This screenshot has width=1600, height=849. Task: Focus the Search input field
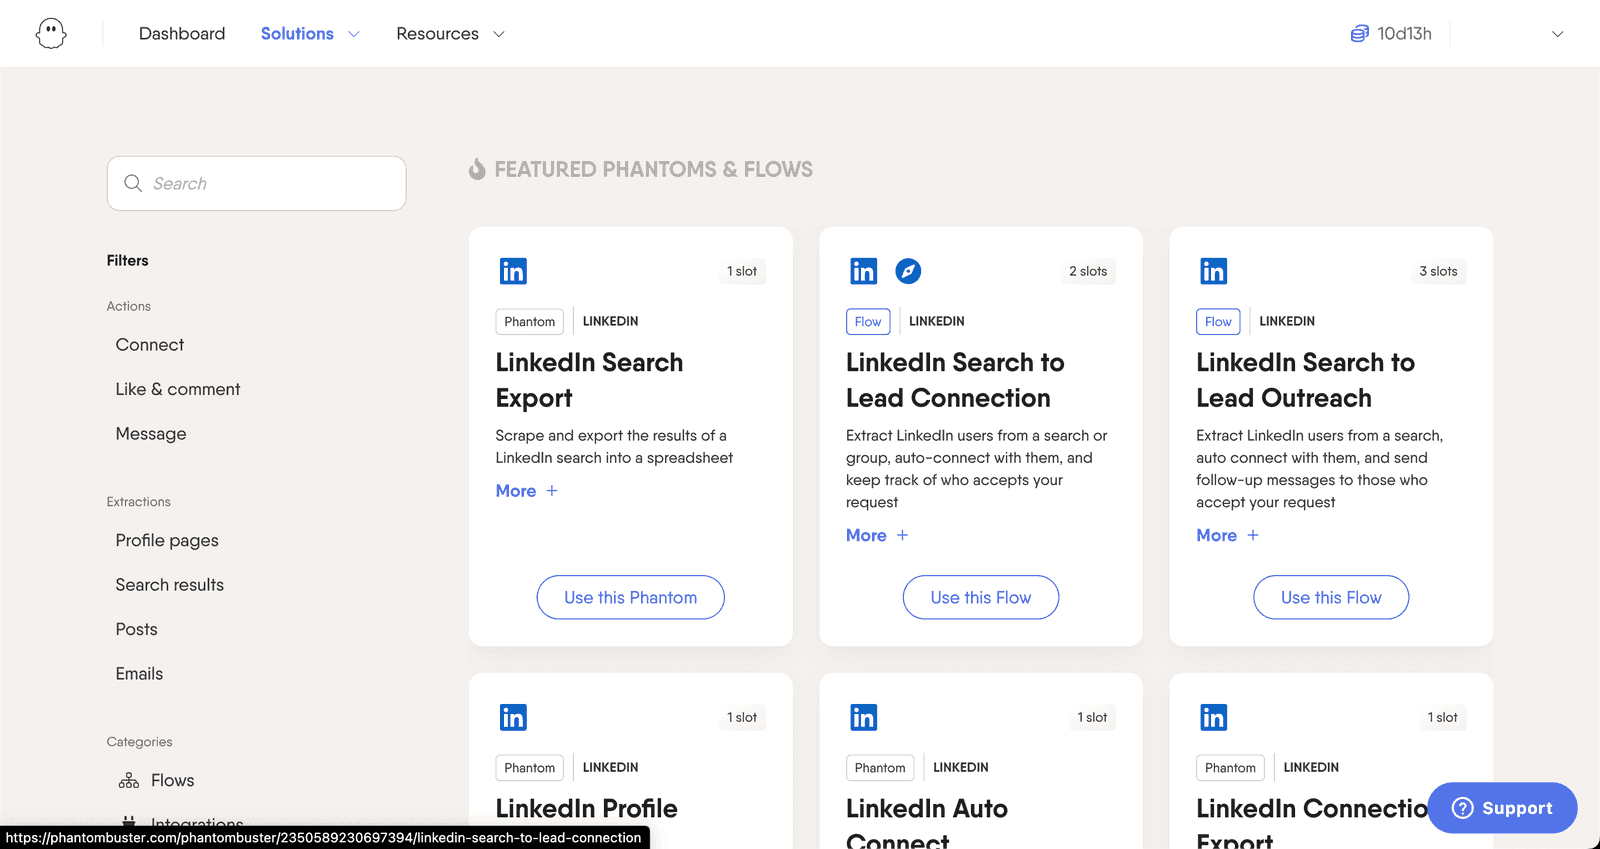[x=256, y=183]
